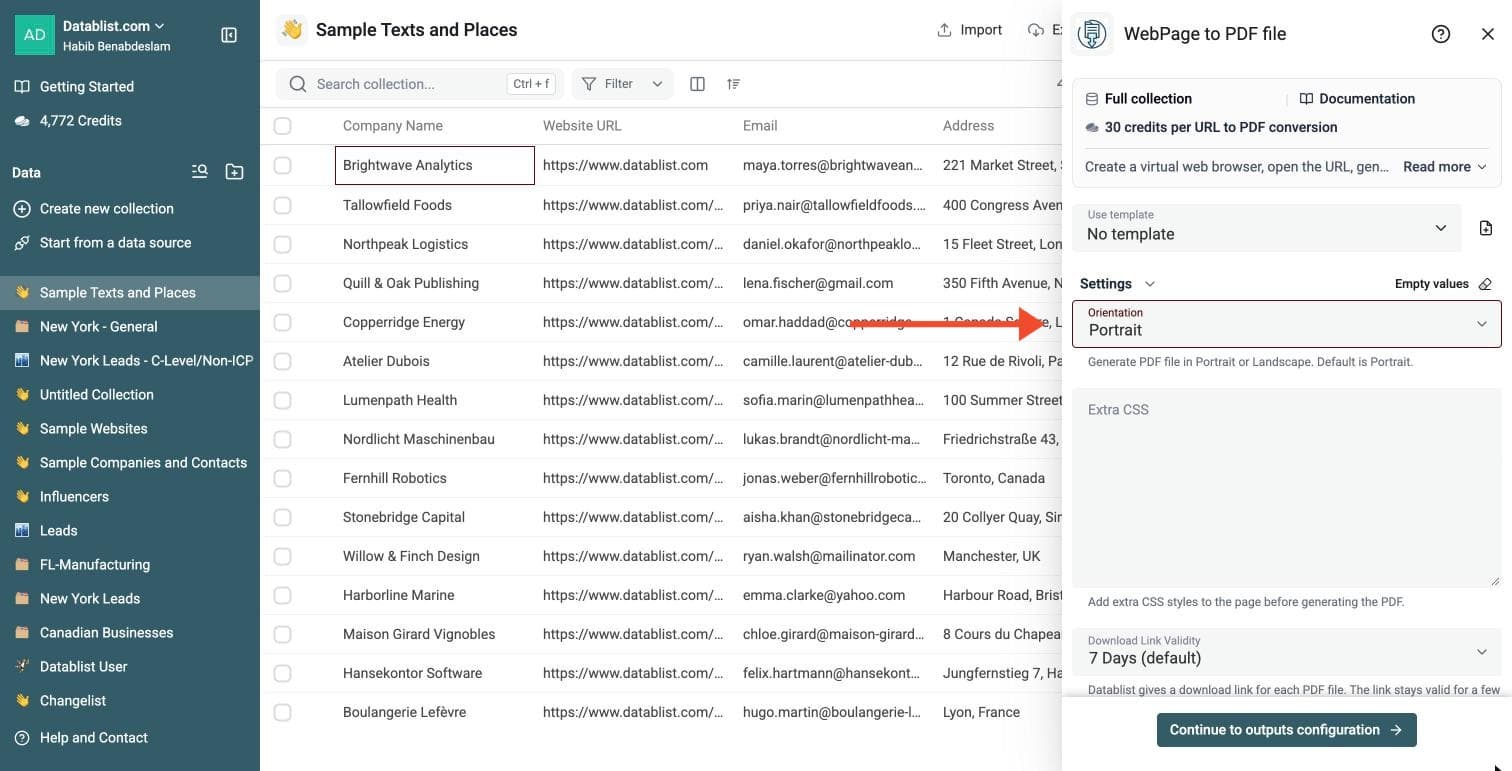This screenshot has width=1512, height=771.
Task: Click the new folder icon in Data header
Action: click(x=234, y=172)
